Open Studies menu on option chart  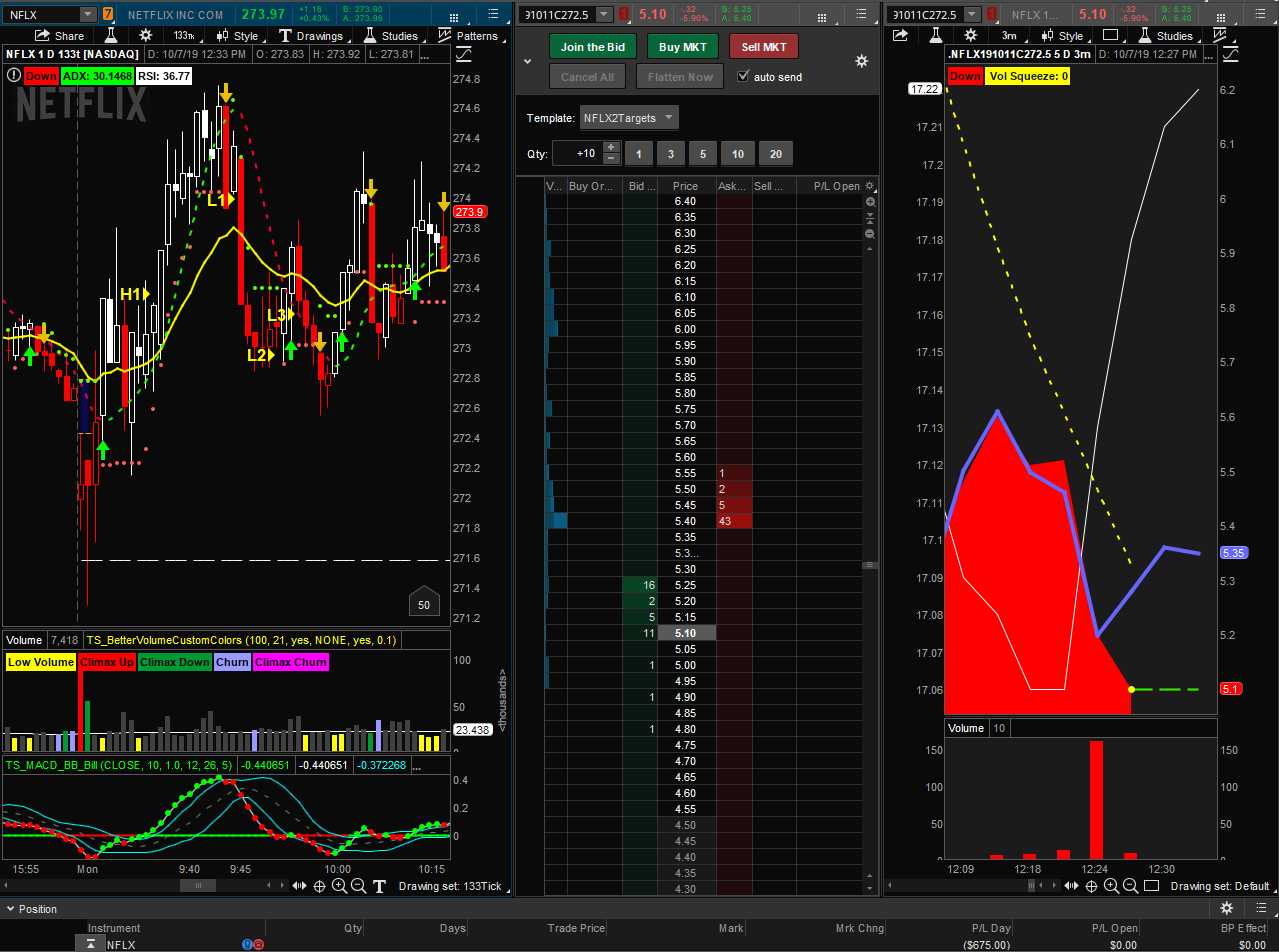click(x=1165, y=36)
